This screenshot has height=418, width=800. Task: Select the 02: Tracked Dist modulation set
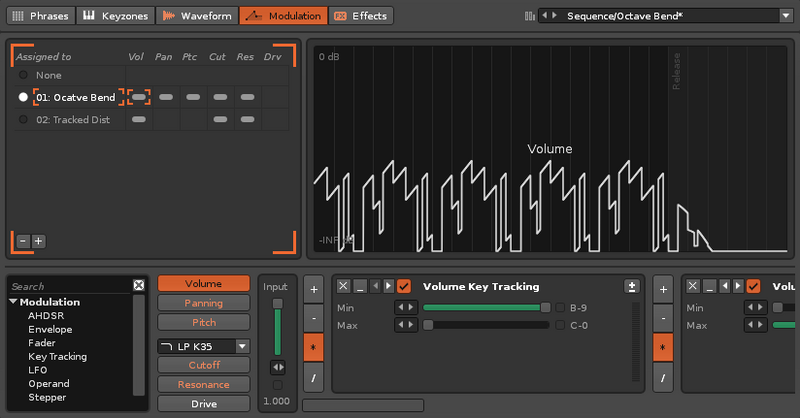(x=72, y=119)
